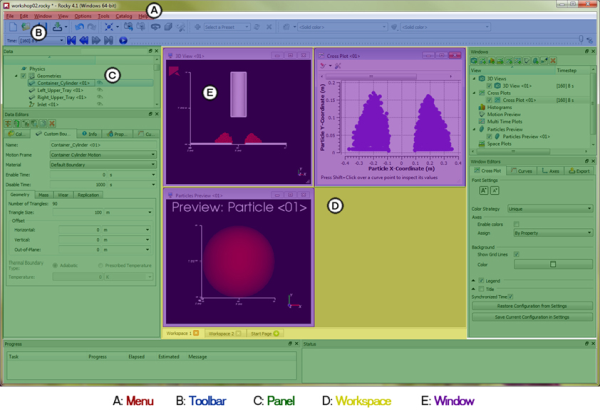Viewport: 600px width, 415px height.
Task: Open the Tools menu
Action: point(105,18)
